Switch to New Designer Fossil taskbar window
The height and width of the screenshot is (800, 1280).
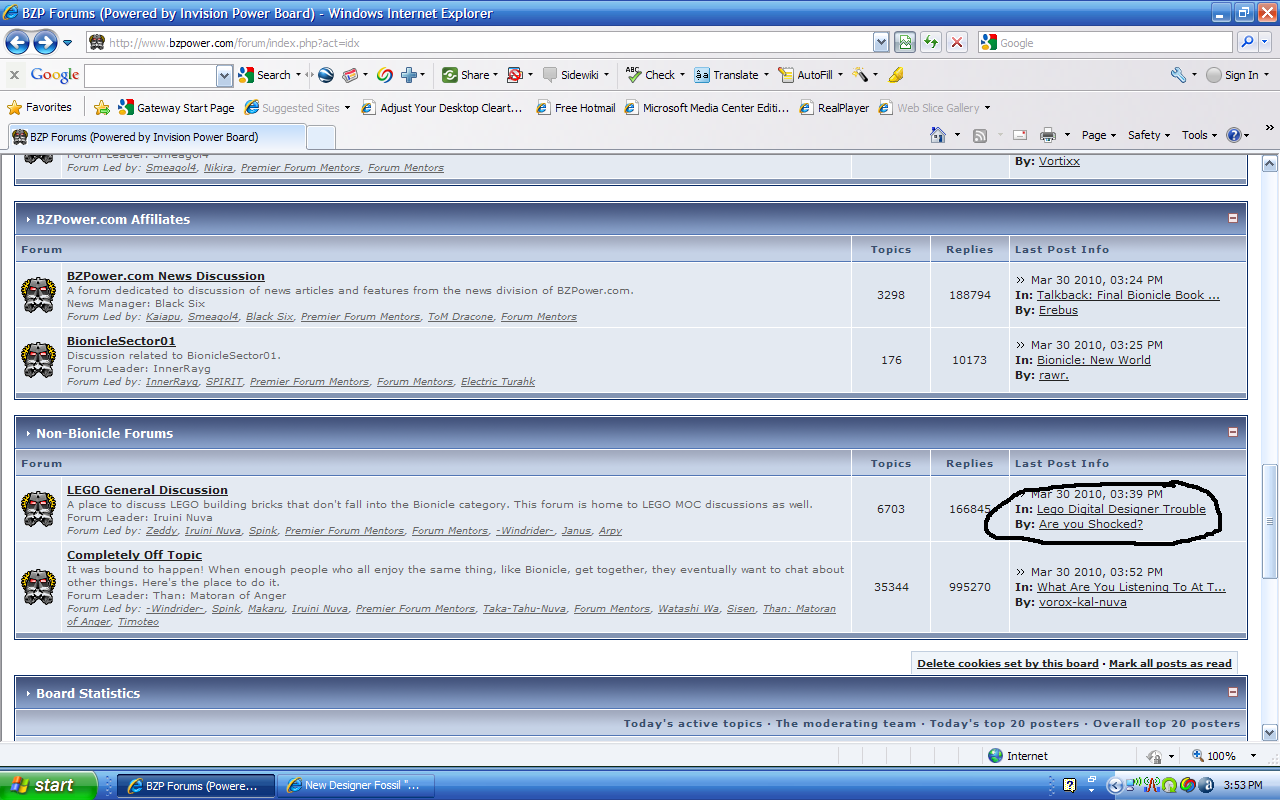point(354,786)
